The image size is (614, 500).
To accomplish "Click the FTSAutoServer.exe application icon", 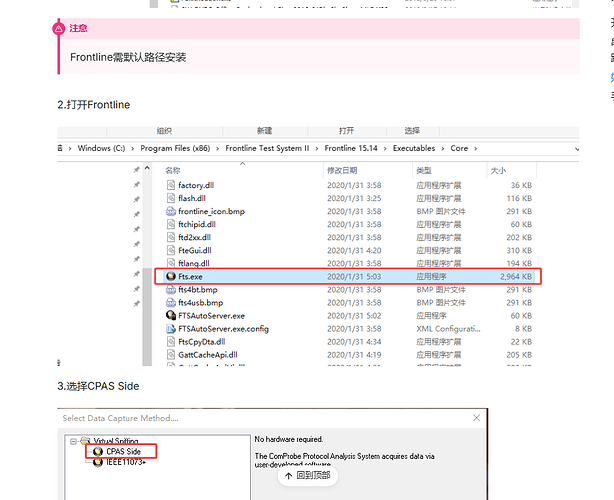I will point(171,316).
